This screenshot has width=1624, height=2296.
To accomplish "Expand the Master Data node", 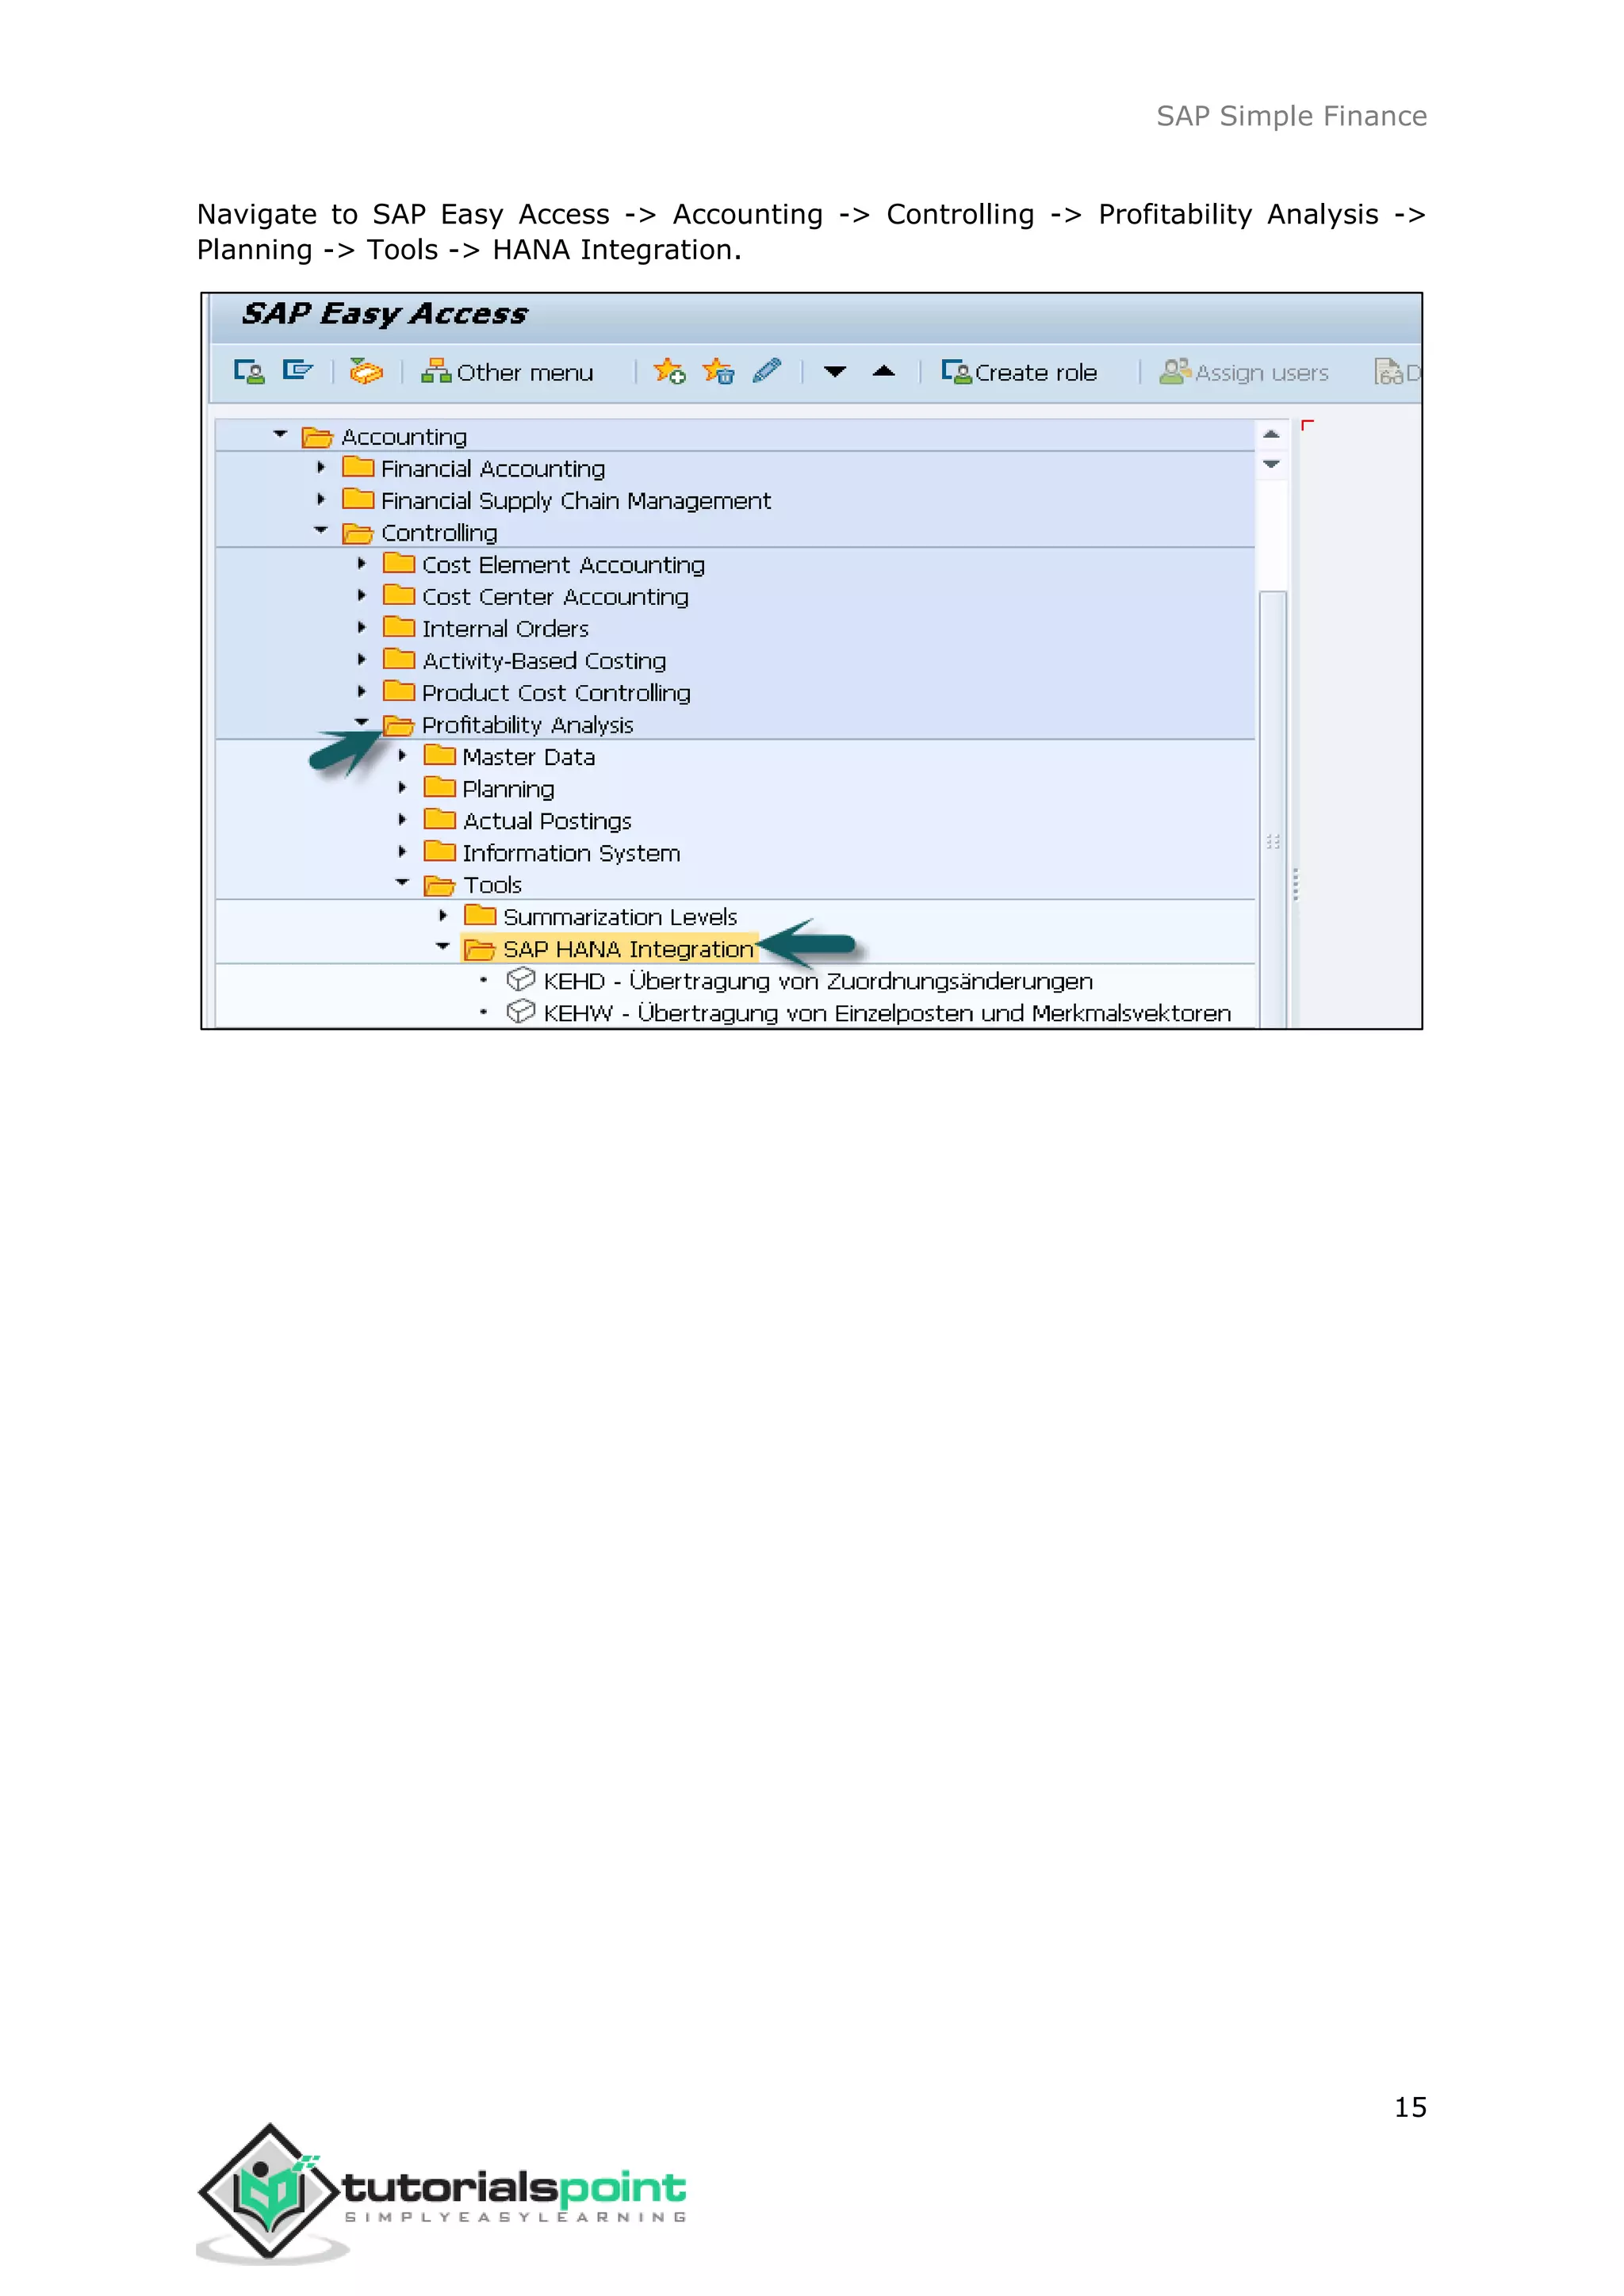I will pyautogui.click(x=402, y=755).
